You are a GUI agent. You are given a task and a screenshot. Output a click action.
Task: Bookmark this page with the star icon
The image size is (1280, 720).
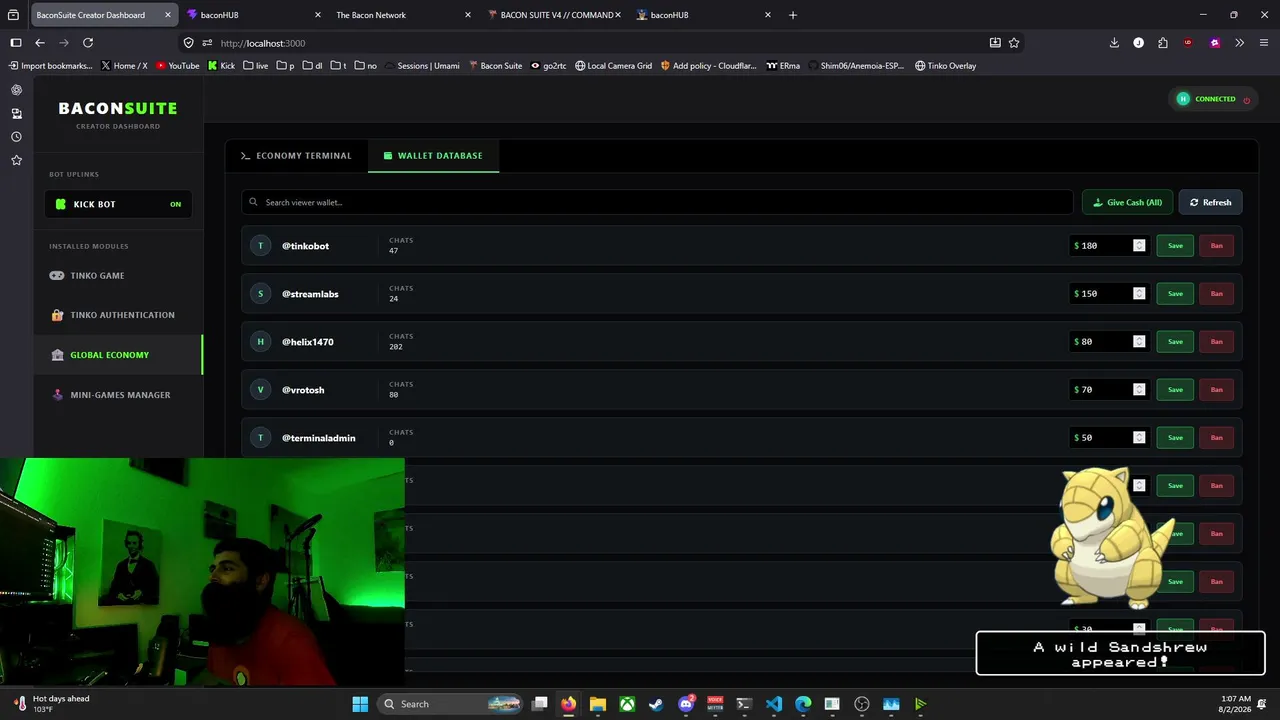tap(1014, 43)
